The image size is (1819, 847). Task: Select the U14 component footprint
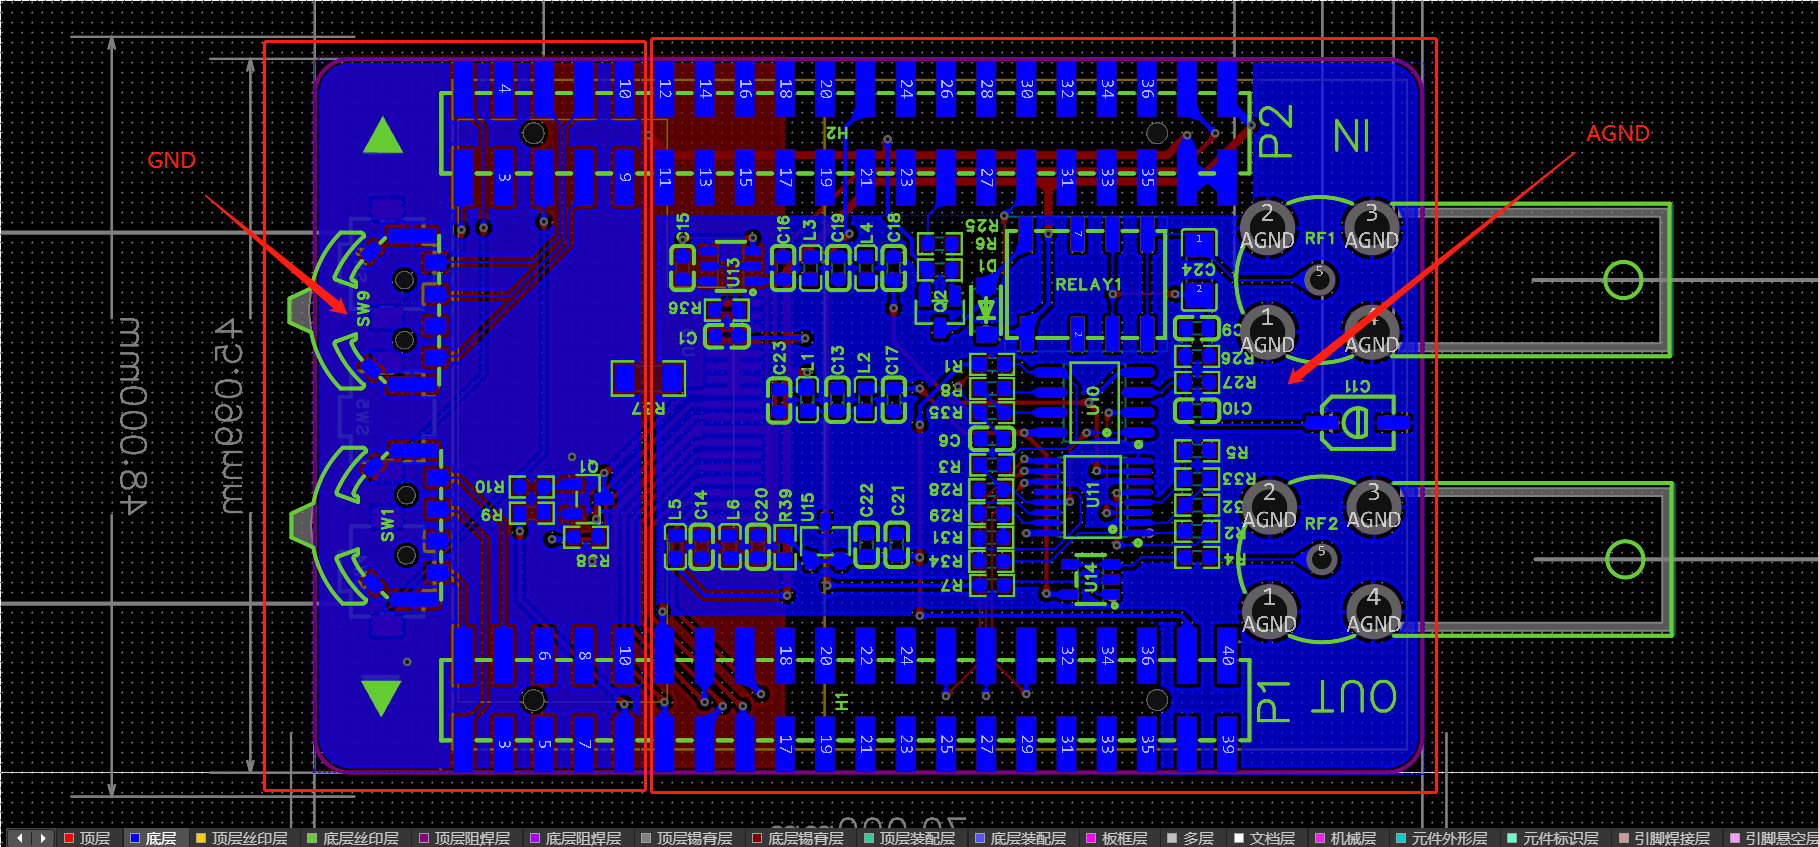1091,577
